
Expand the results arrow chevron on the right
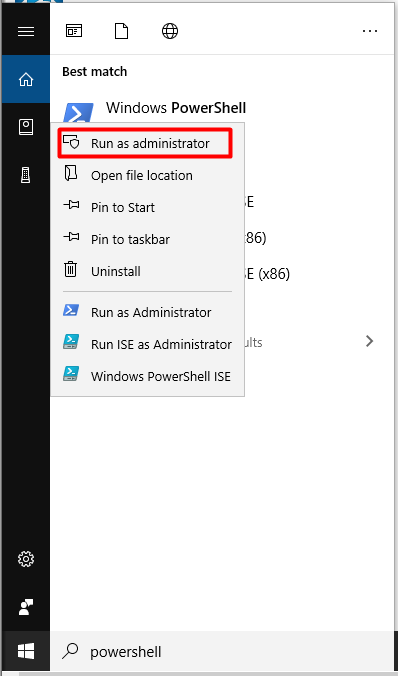tap(370, 341)
